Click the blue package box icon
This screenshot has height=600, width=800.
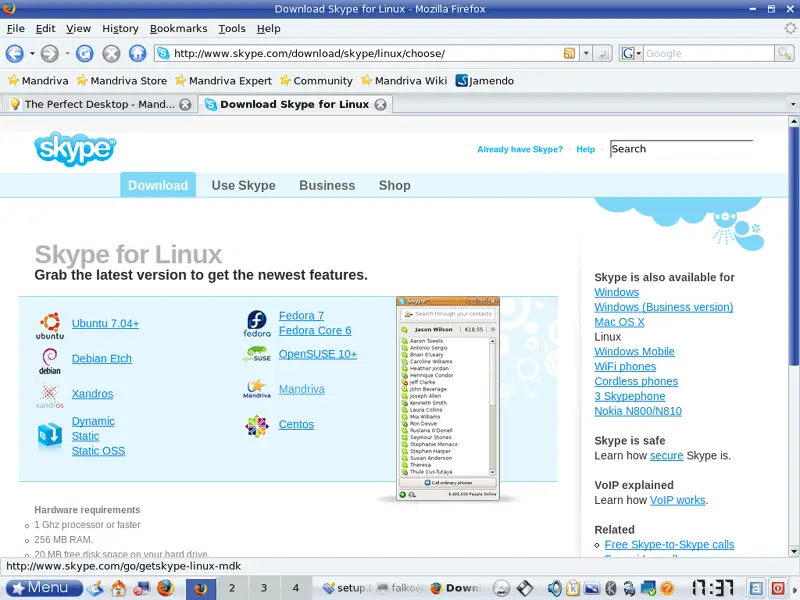tap(50, 436)
